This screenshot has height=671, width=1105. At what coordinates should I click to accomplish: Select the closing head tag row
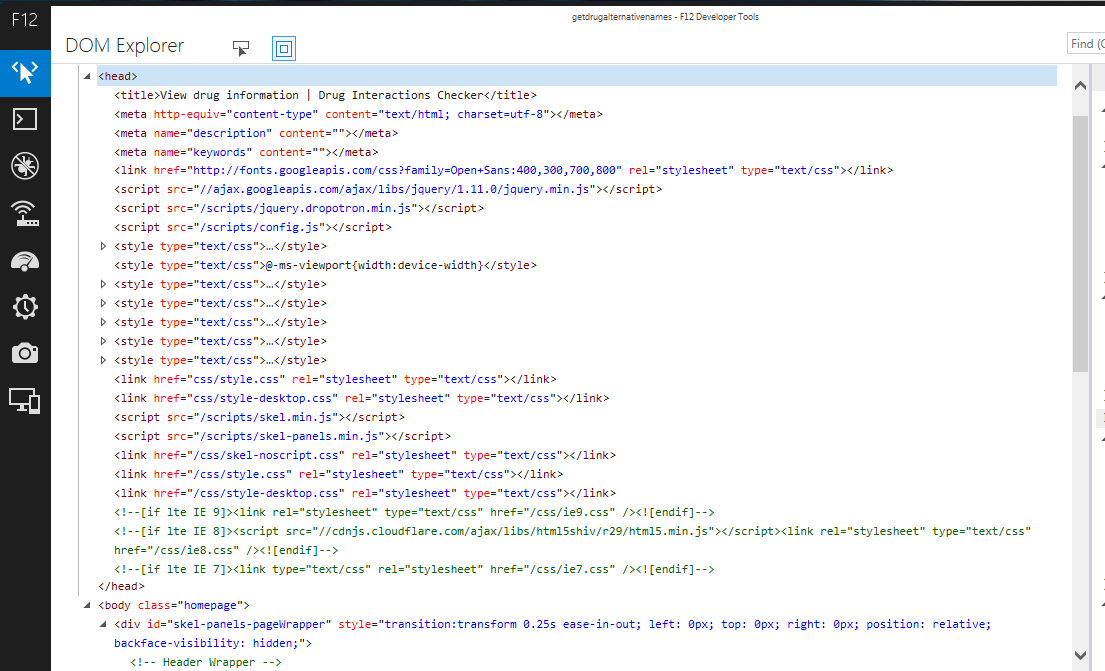click(121, 586)
